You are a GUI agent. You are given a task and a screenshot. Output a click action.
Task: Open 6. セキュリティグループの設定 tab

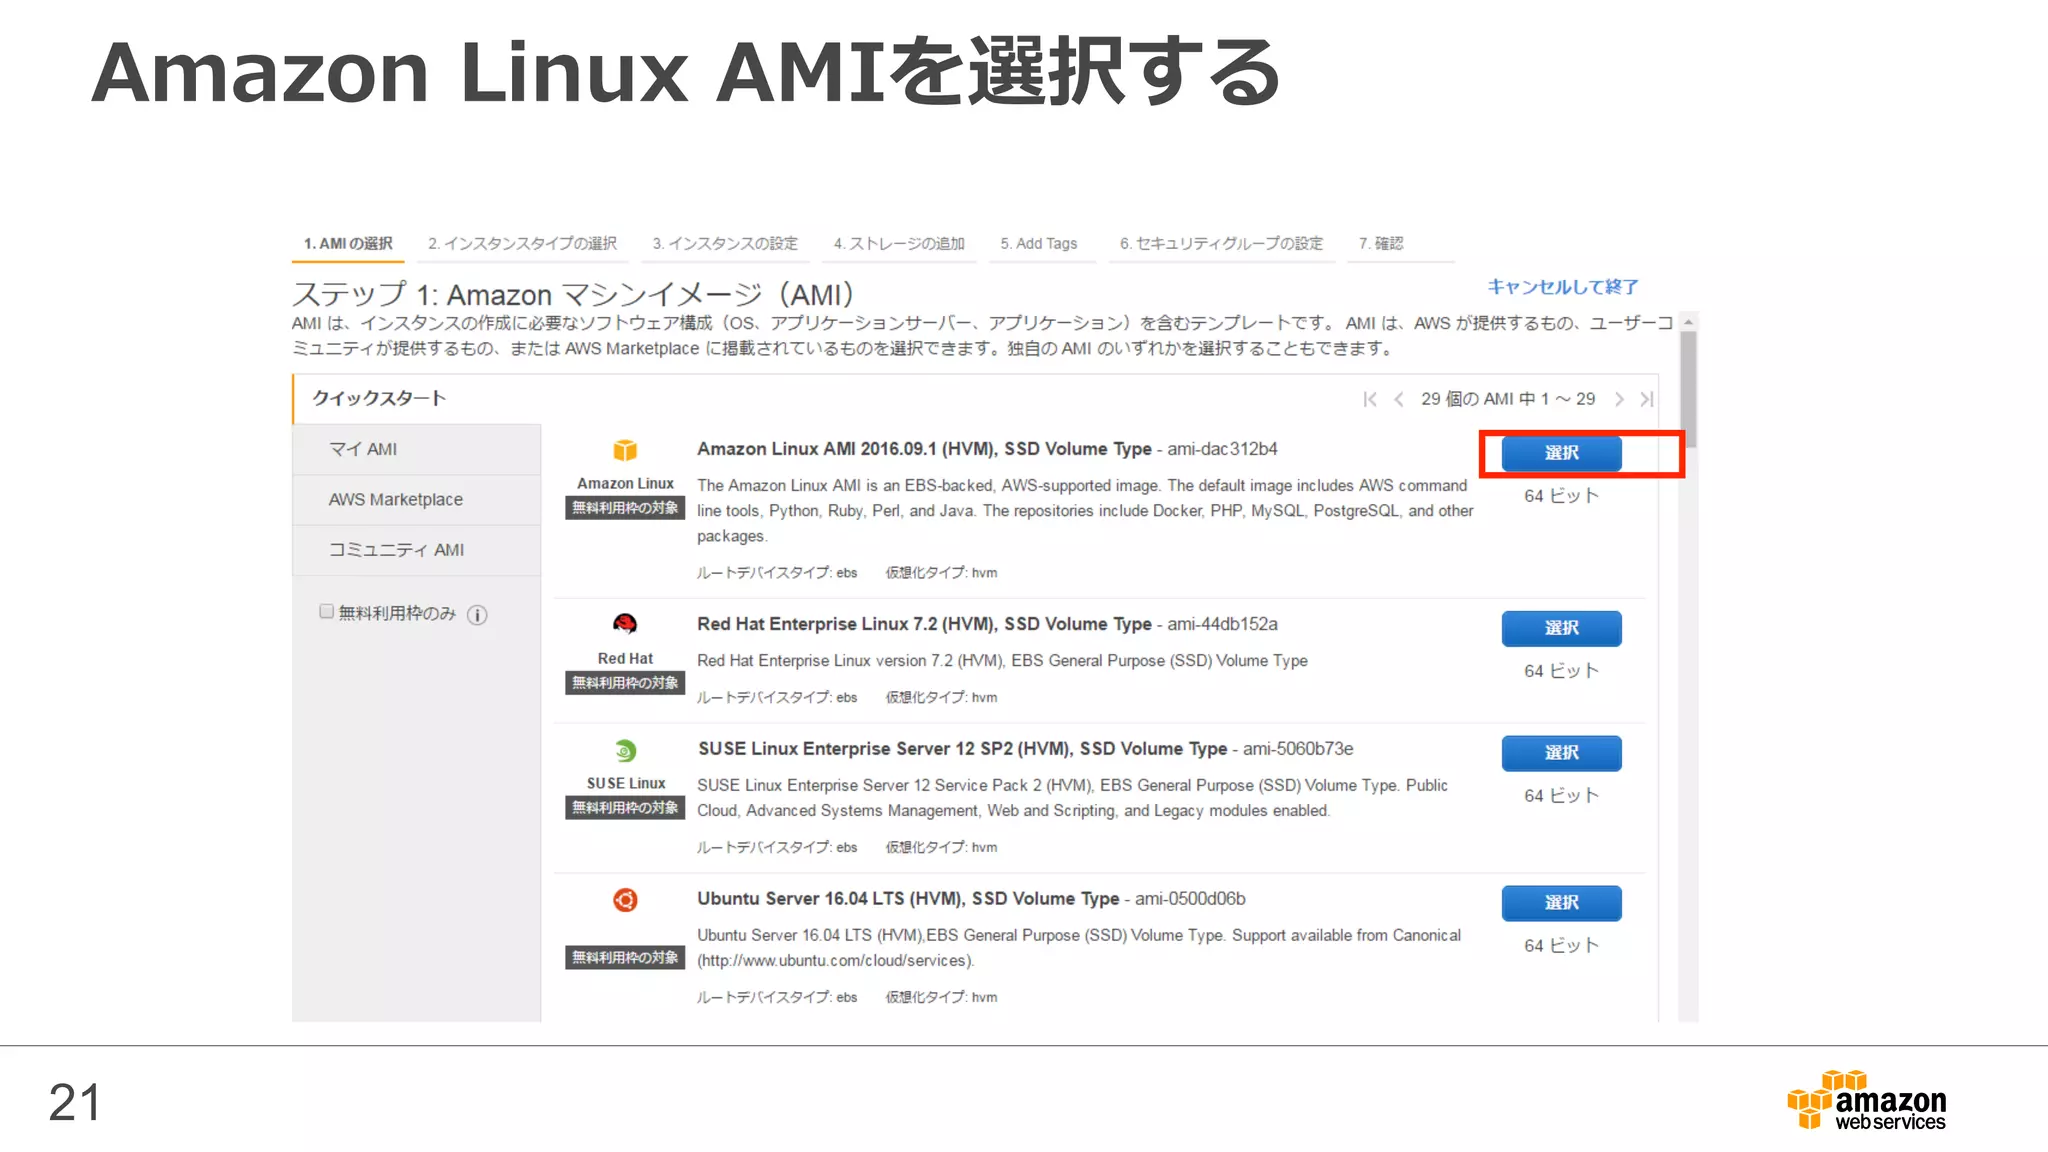1221,244
